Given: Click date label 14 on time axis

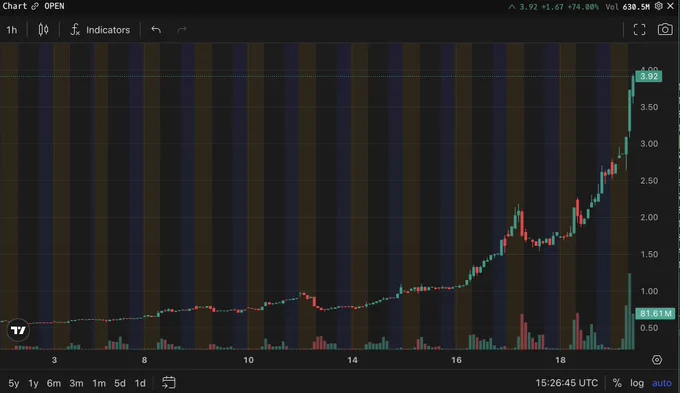Looking at the screenshot, I should click(352, 360).
